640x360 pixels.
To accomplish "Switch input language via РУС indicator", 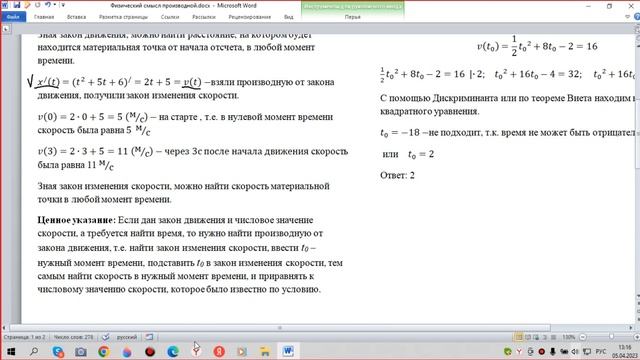I will (x=600, y=351).
